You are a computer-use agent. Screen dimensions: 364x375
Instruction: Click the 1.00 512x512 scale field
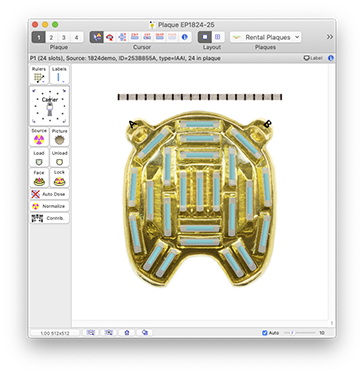coord(55,333)
